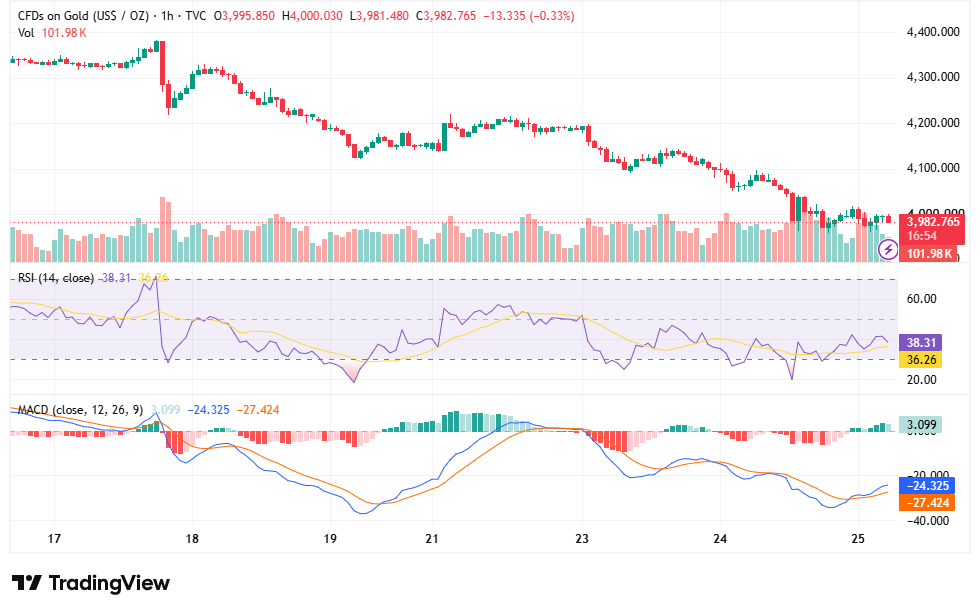The width and height of the screenshot is (980, 613).
Task: Click the MACD legend value -24.325
Action: click(x=209, y=410)
